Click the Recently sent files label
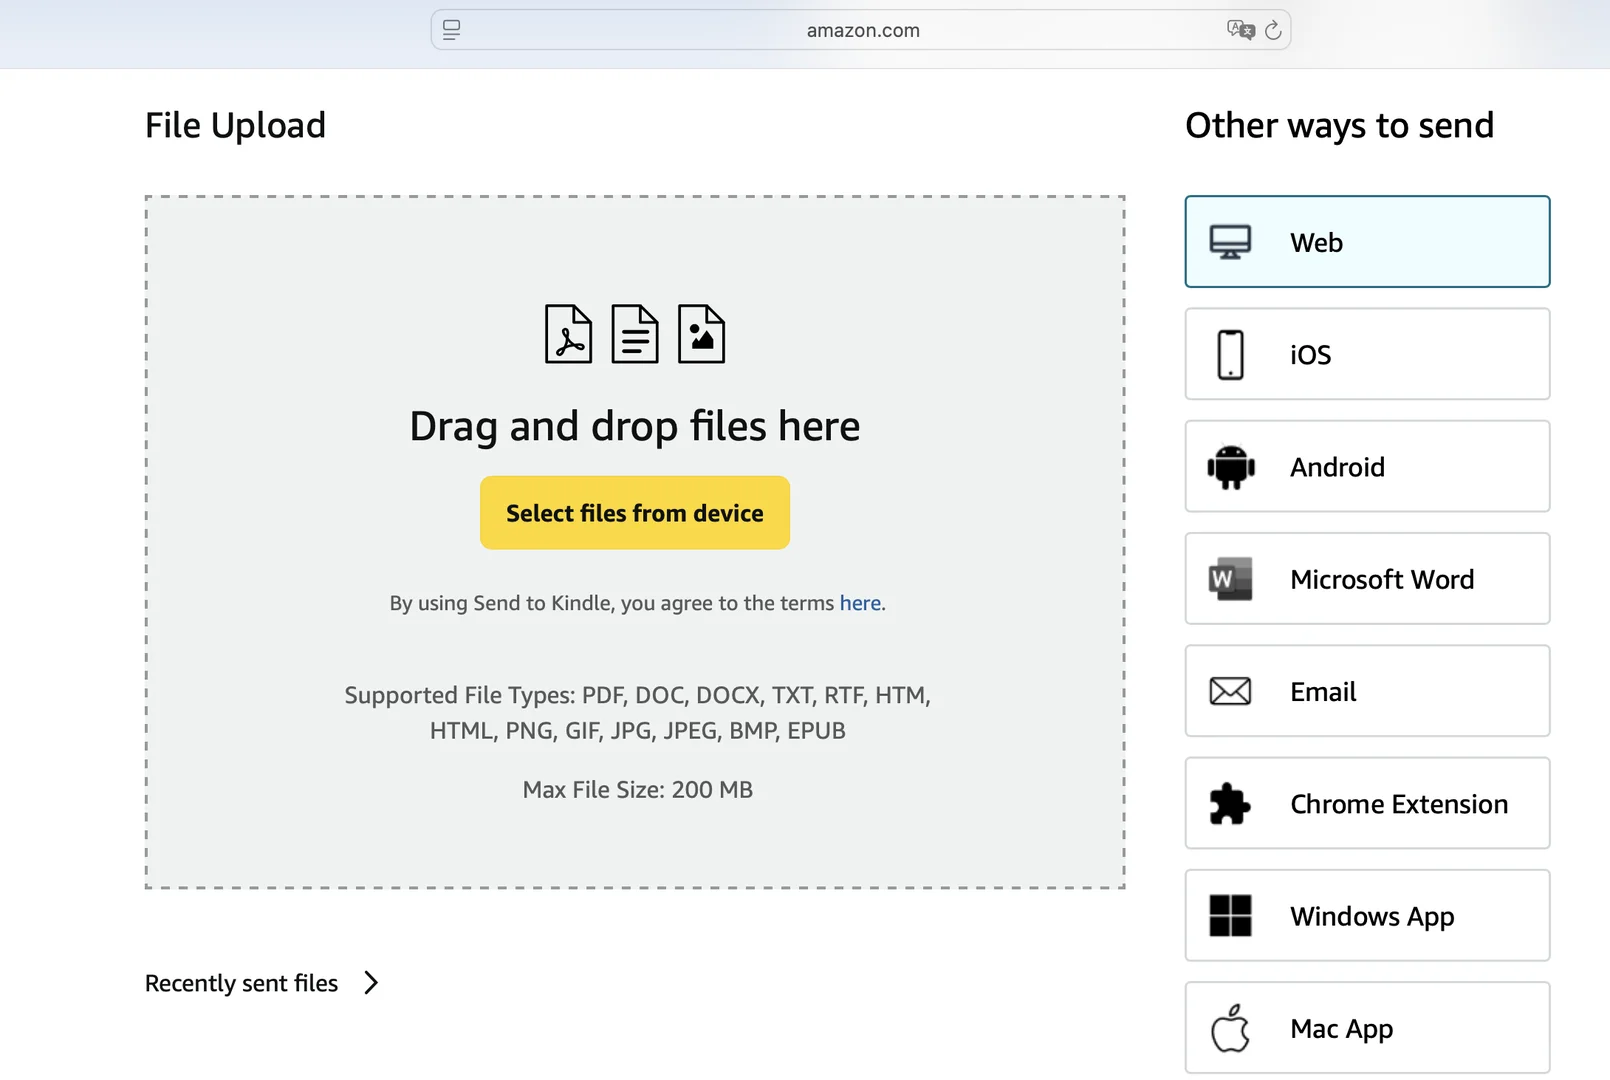The image size is (1610, 1080). pyautogui.click(x=242, y=983)
